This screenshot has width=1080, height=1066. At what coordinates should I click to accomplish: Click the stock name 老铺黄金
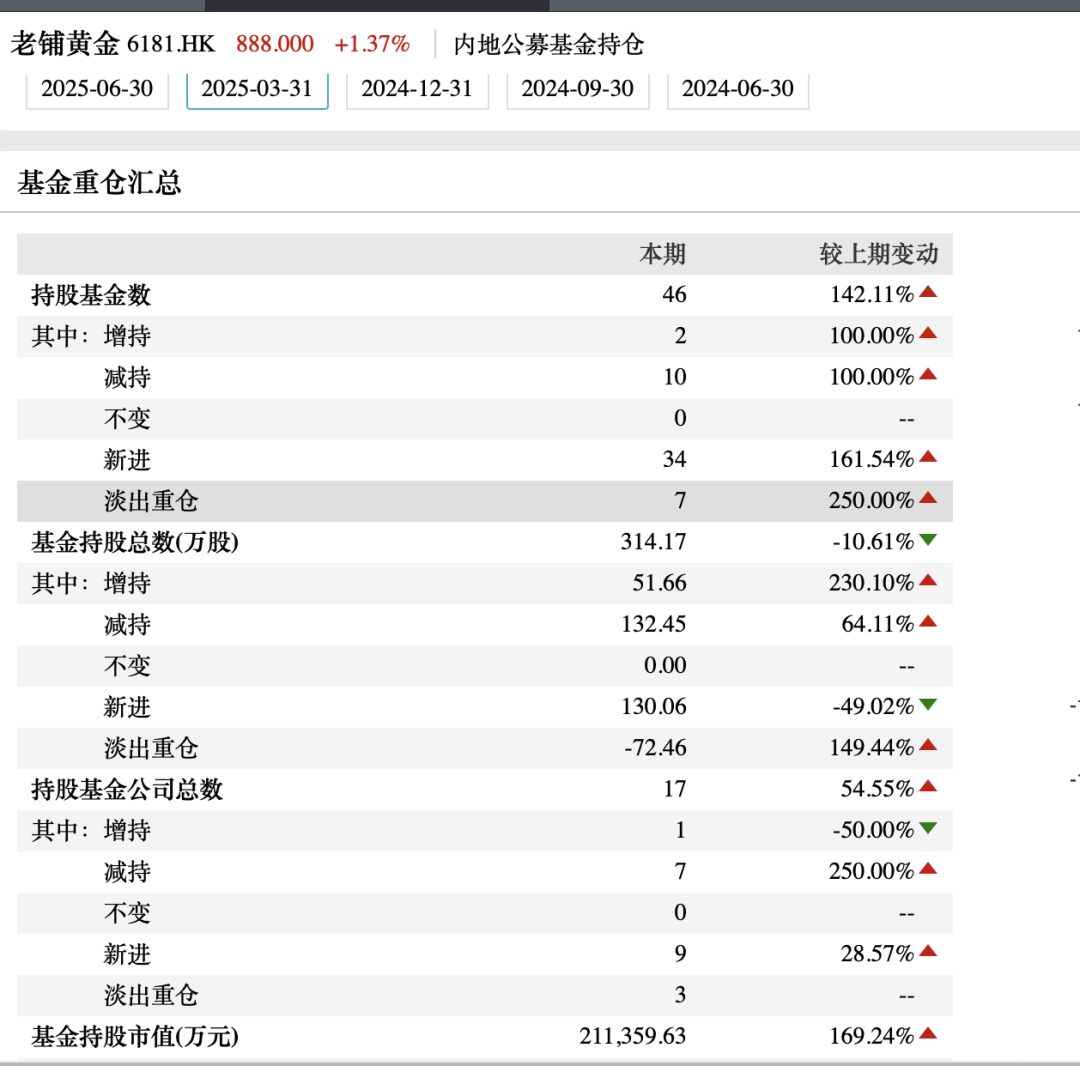(62, 44)
